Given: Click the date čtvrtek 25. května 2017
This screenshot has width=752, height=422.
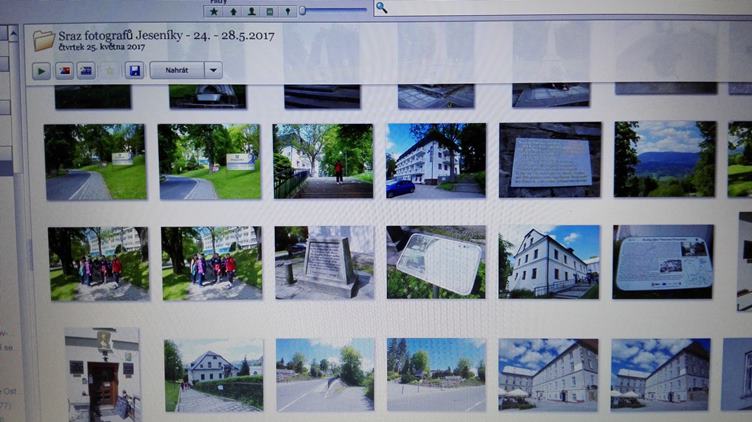Looking at the screenshot, I should pyautogui.click(x=102, y=47).
